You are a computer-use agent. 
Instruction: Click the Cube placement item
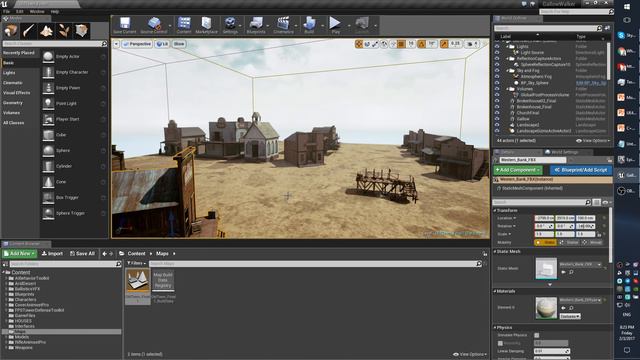pyautogui.click(x=74, y=135)
